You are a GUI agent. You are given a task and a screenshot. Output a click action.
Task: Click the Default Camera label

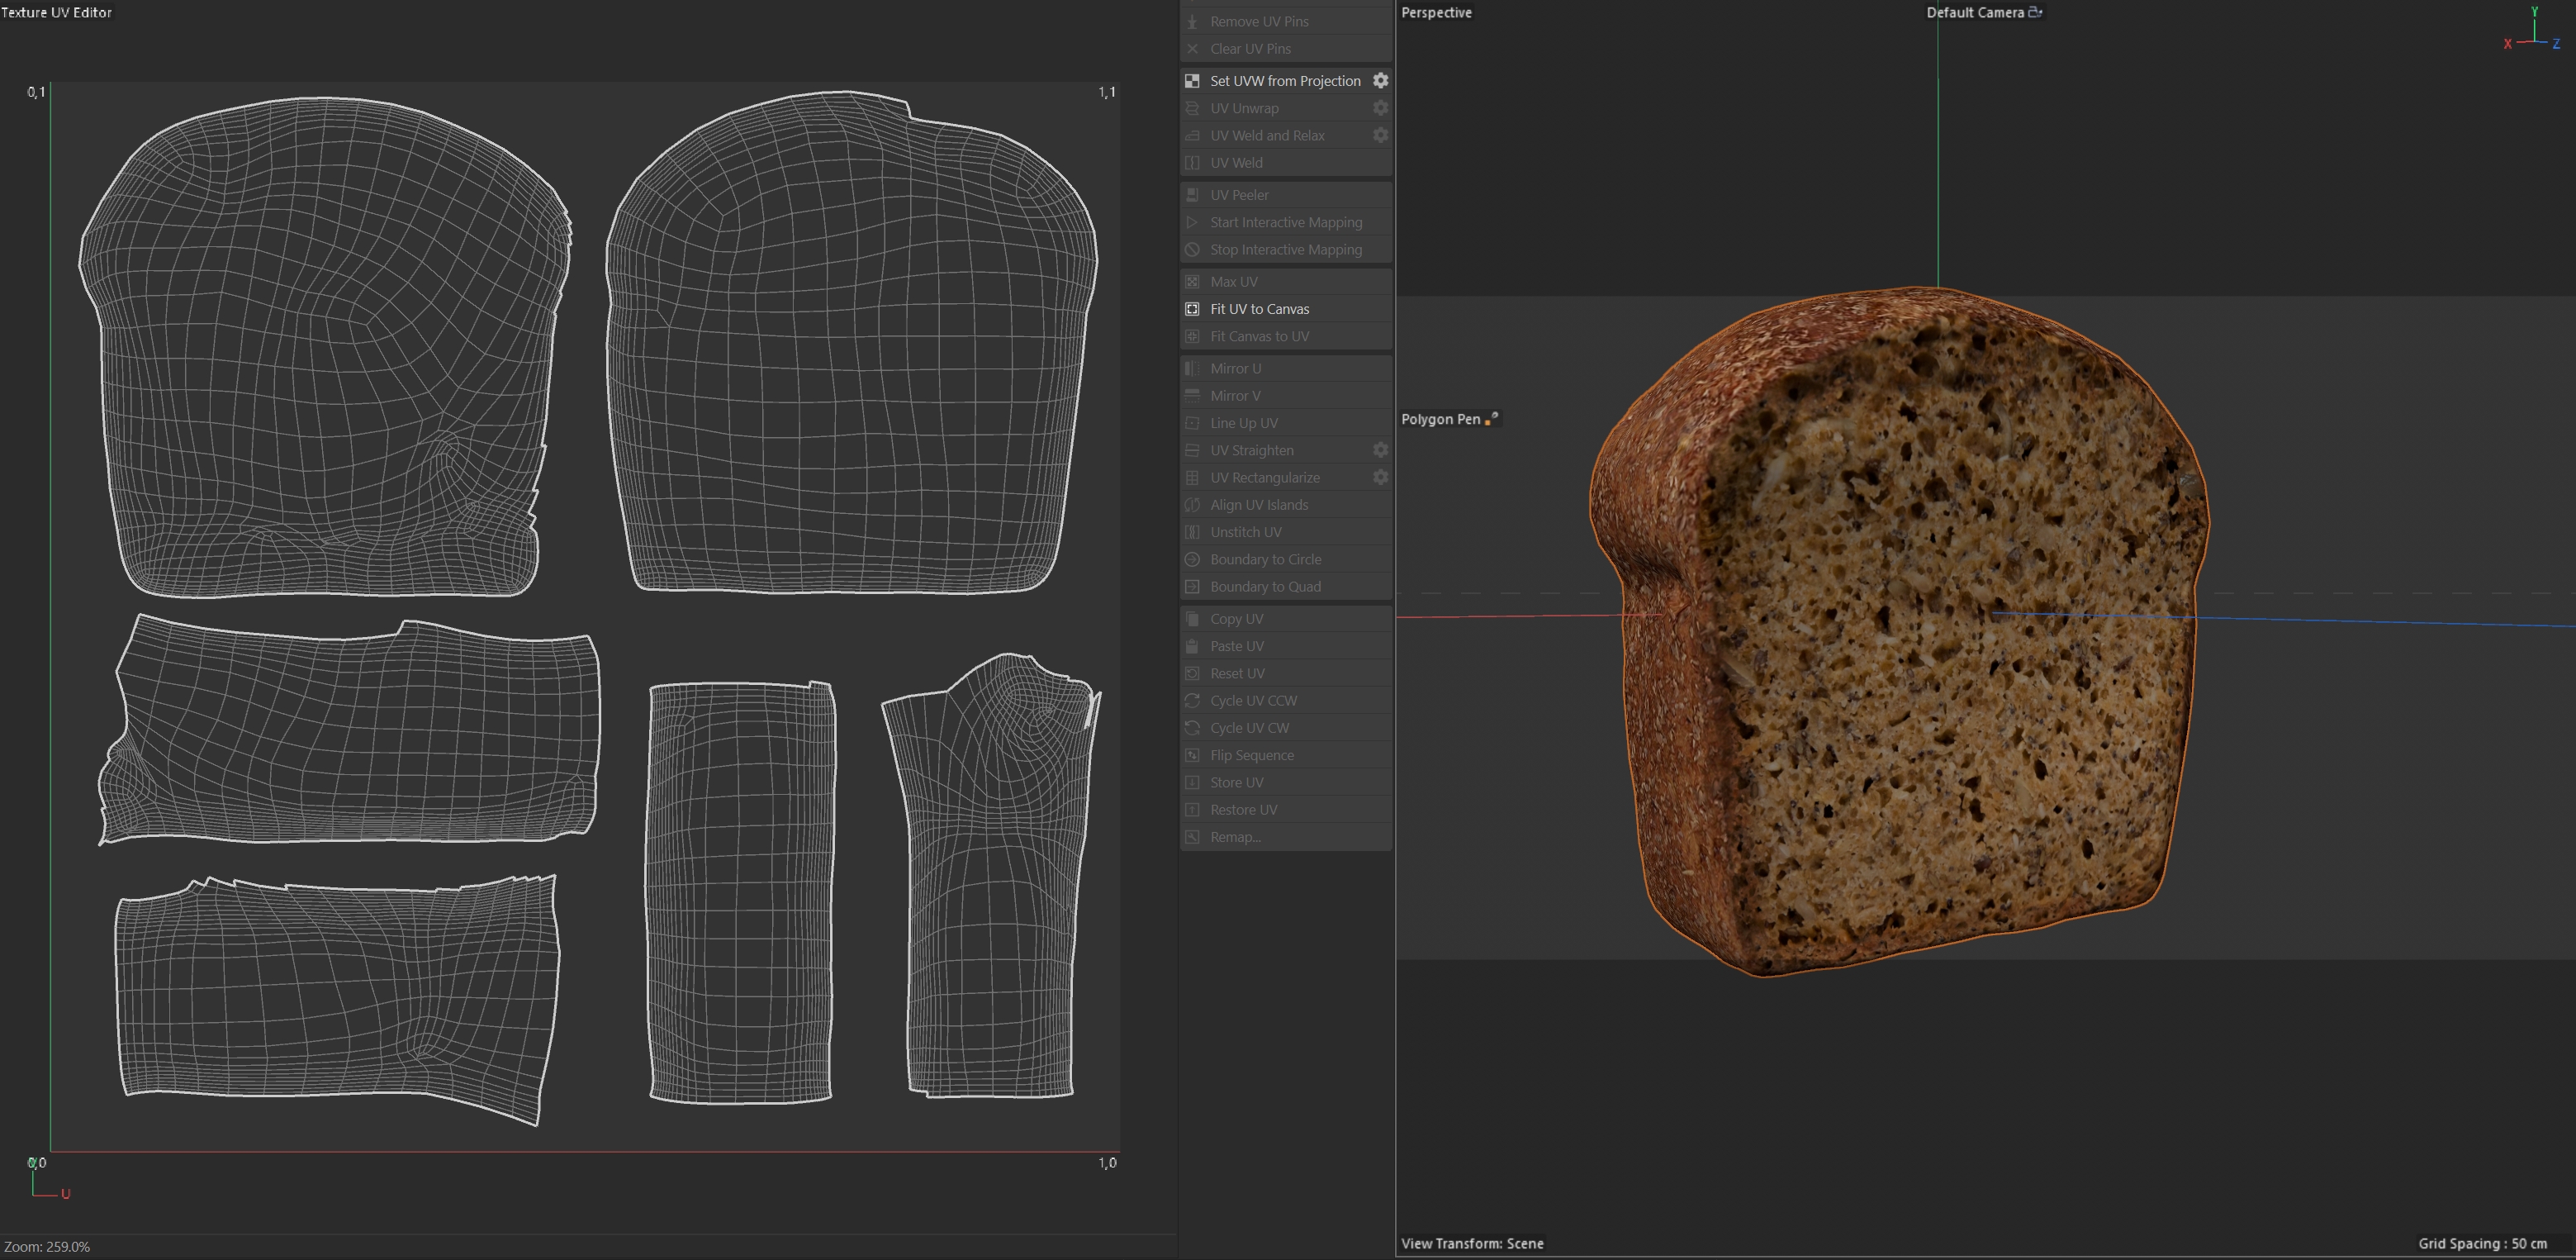1974,12
